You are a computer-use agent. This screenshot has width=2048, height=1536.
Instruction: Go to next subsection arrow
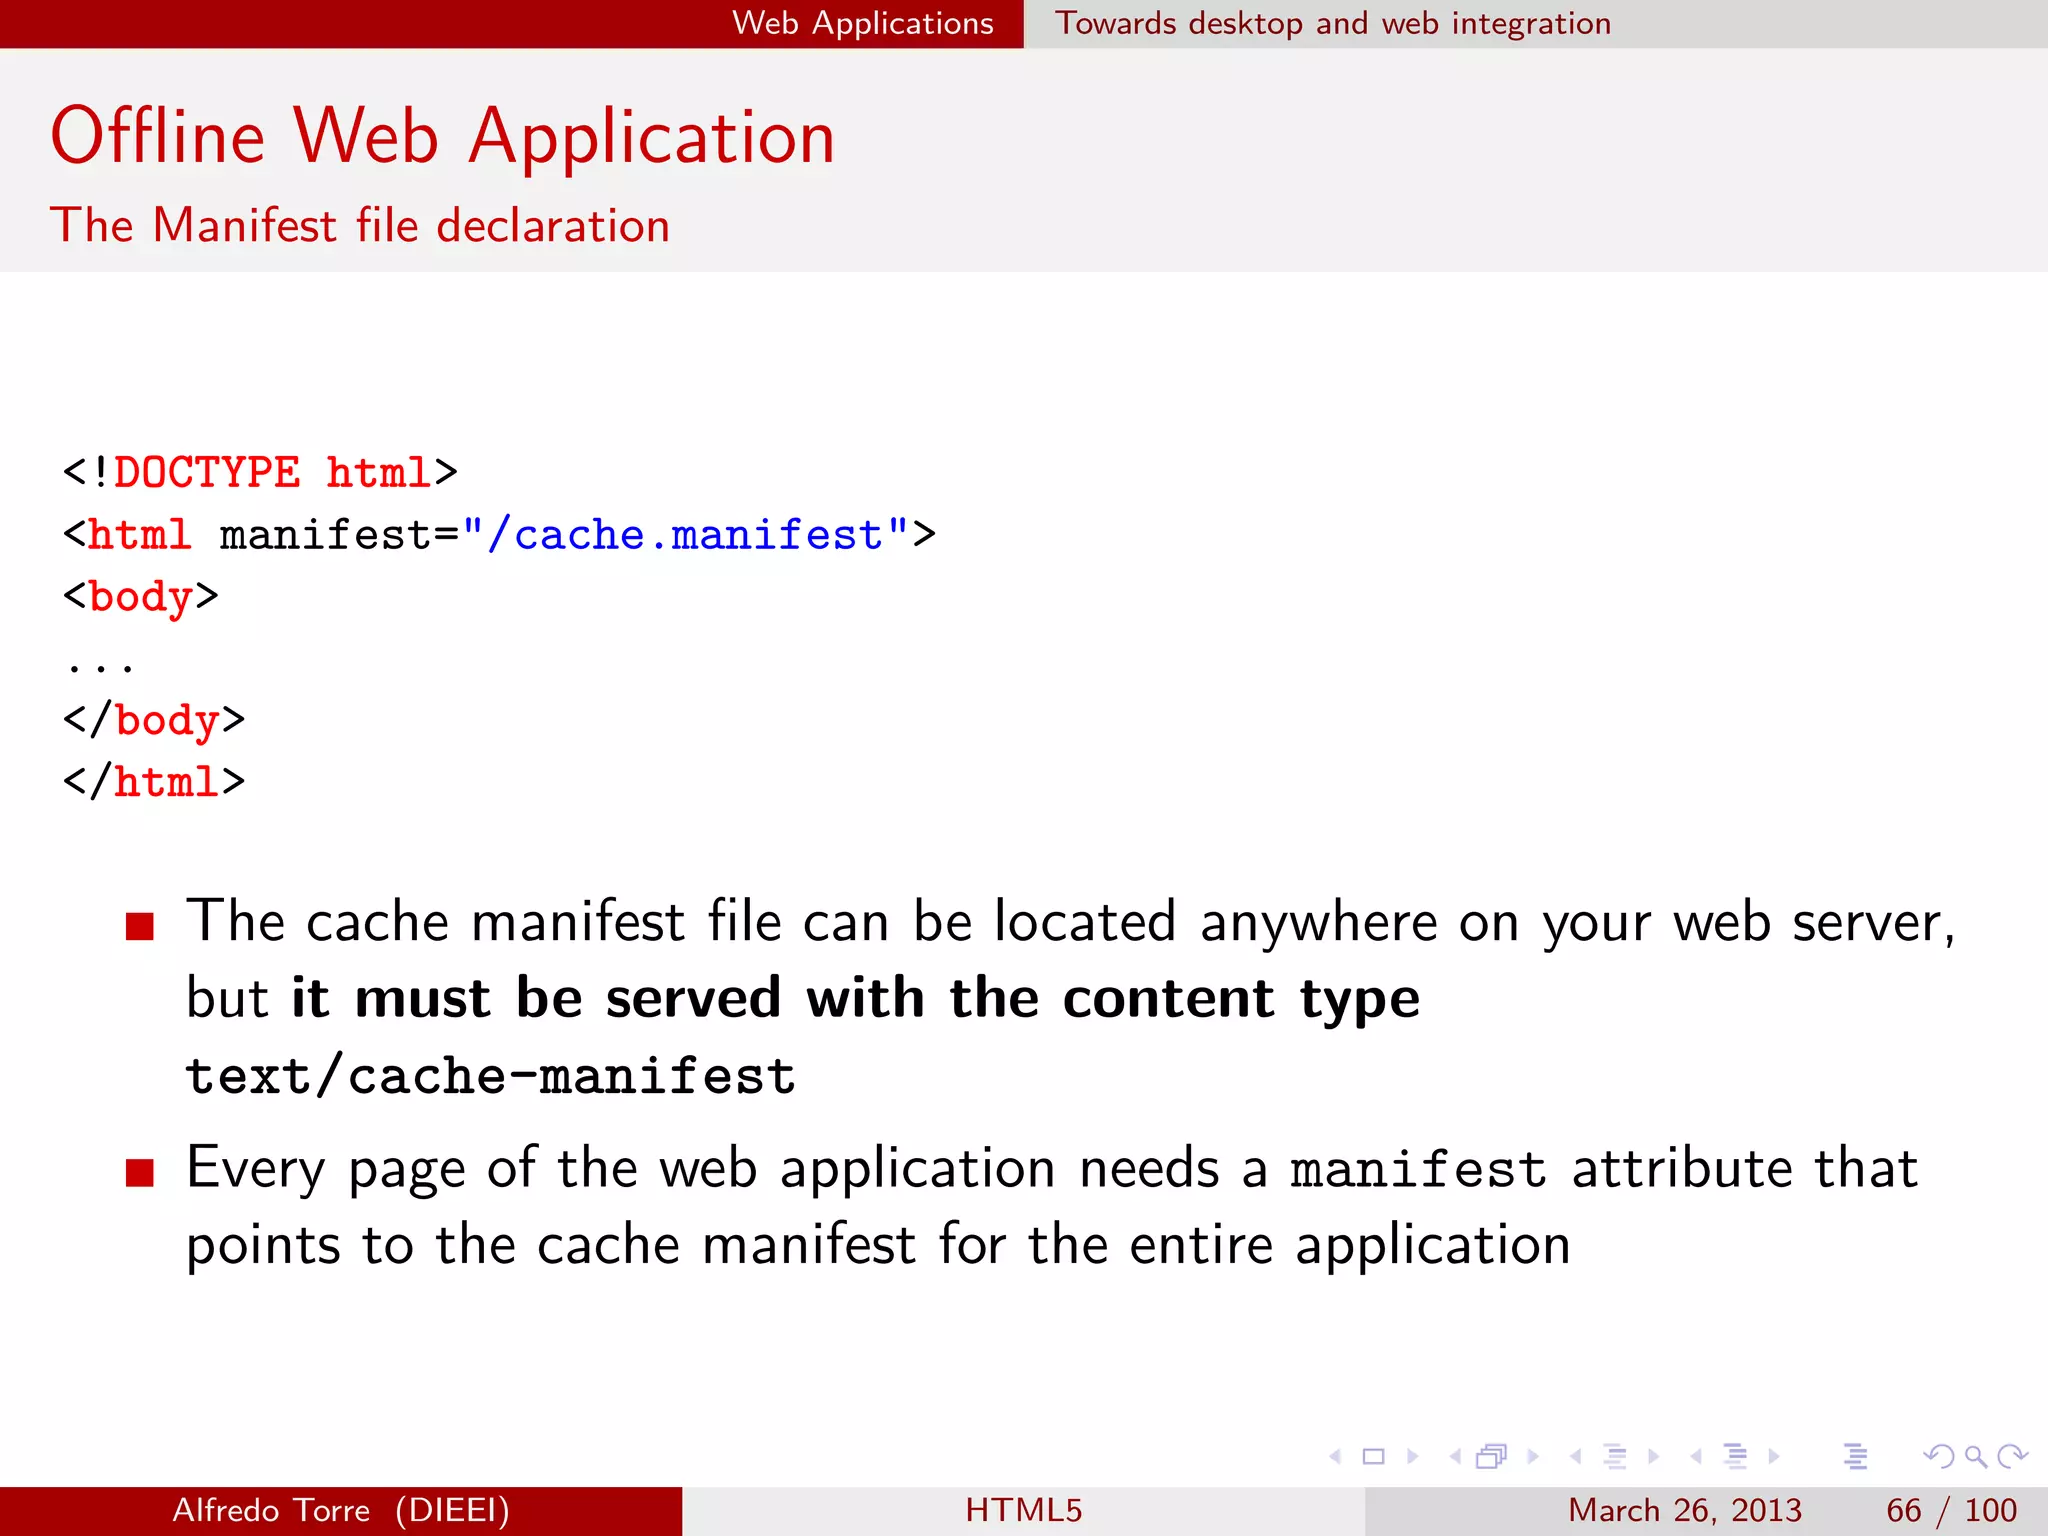tap(1653, 1457)
